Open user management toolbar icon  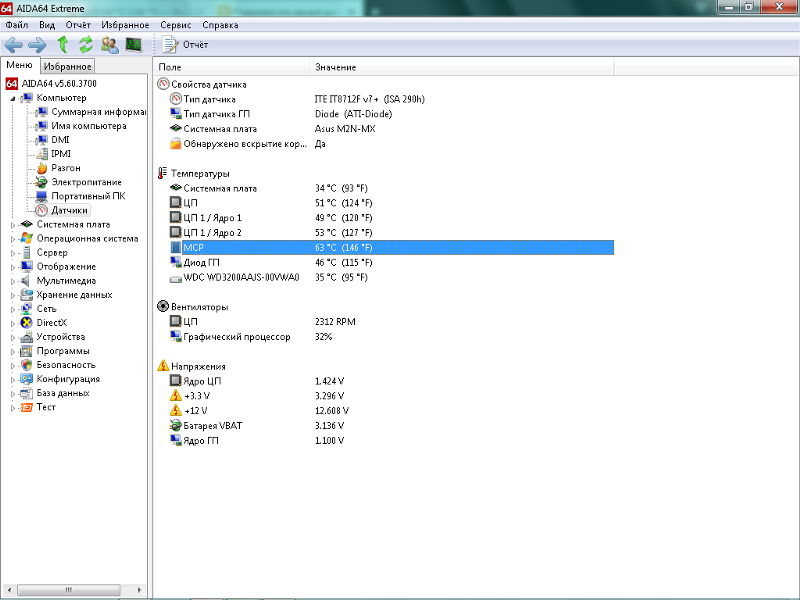point(109,45)
